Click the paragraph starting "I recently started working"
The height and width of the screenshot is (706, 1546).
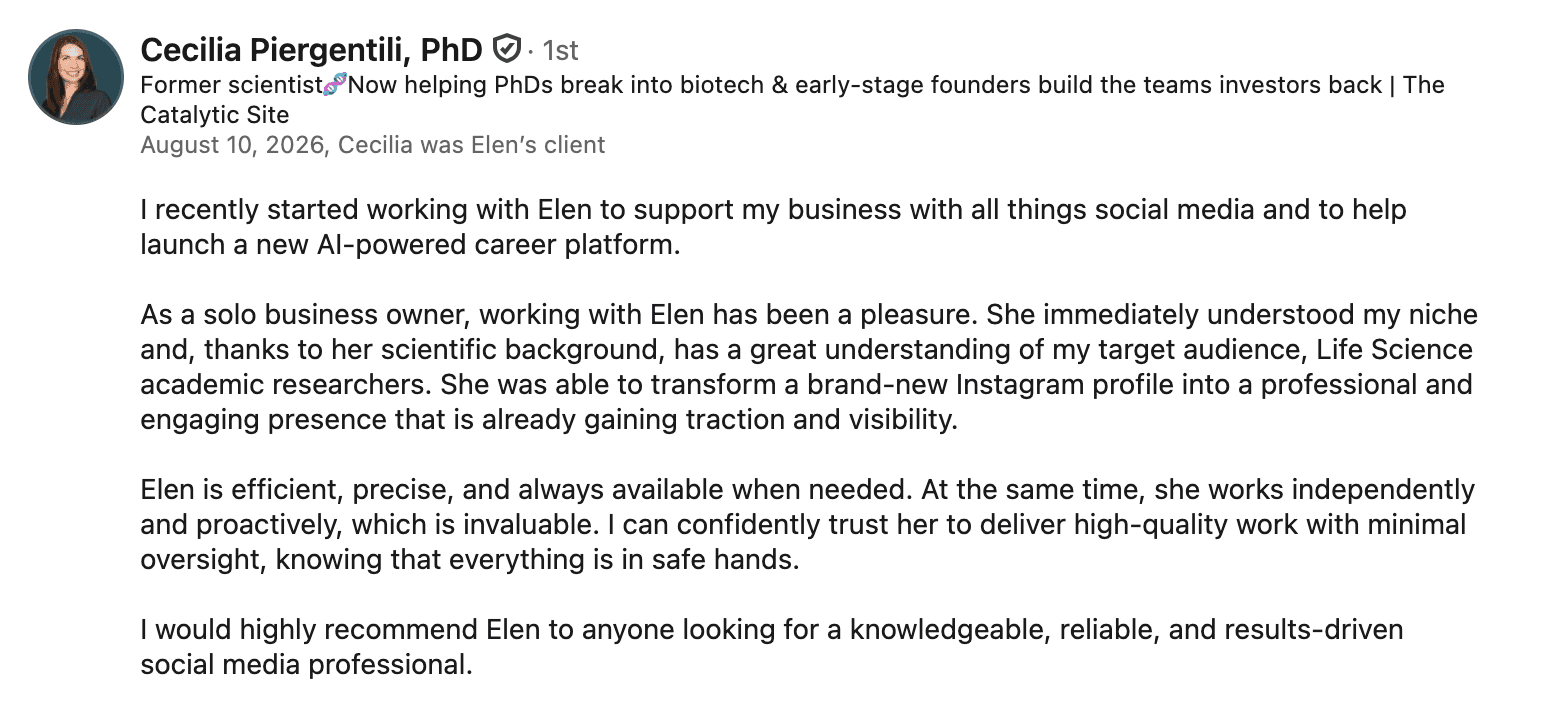[773, 227]
